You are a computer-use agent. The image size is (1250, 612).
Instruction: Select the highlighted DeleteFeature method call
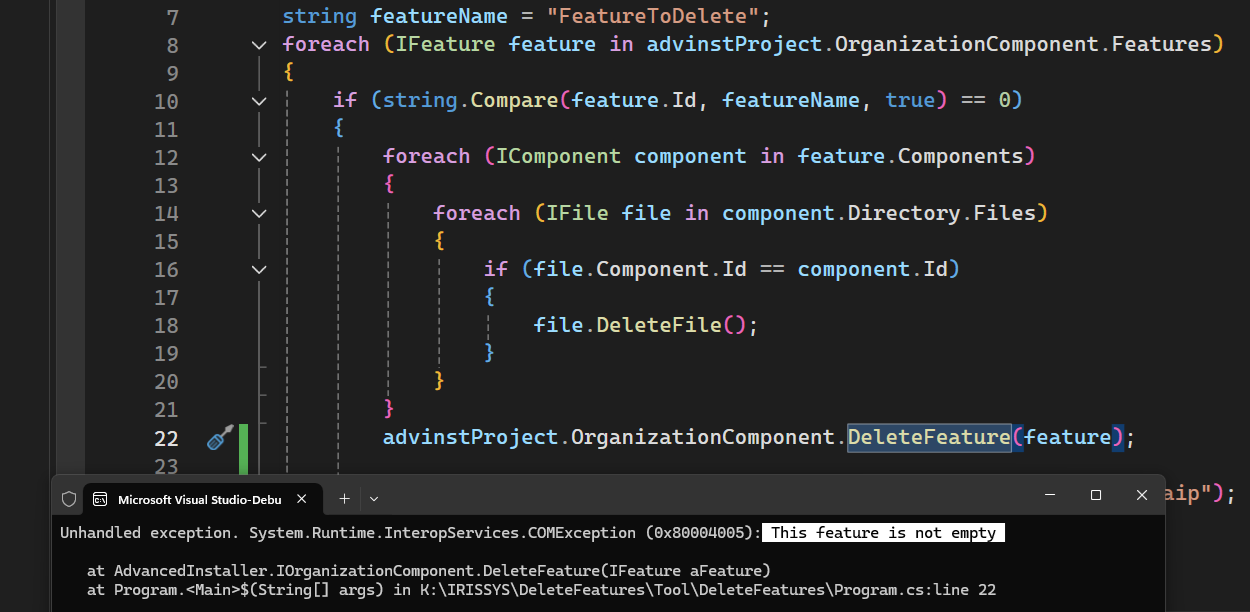[x=928, y=437]
